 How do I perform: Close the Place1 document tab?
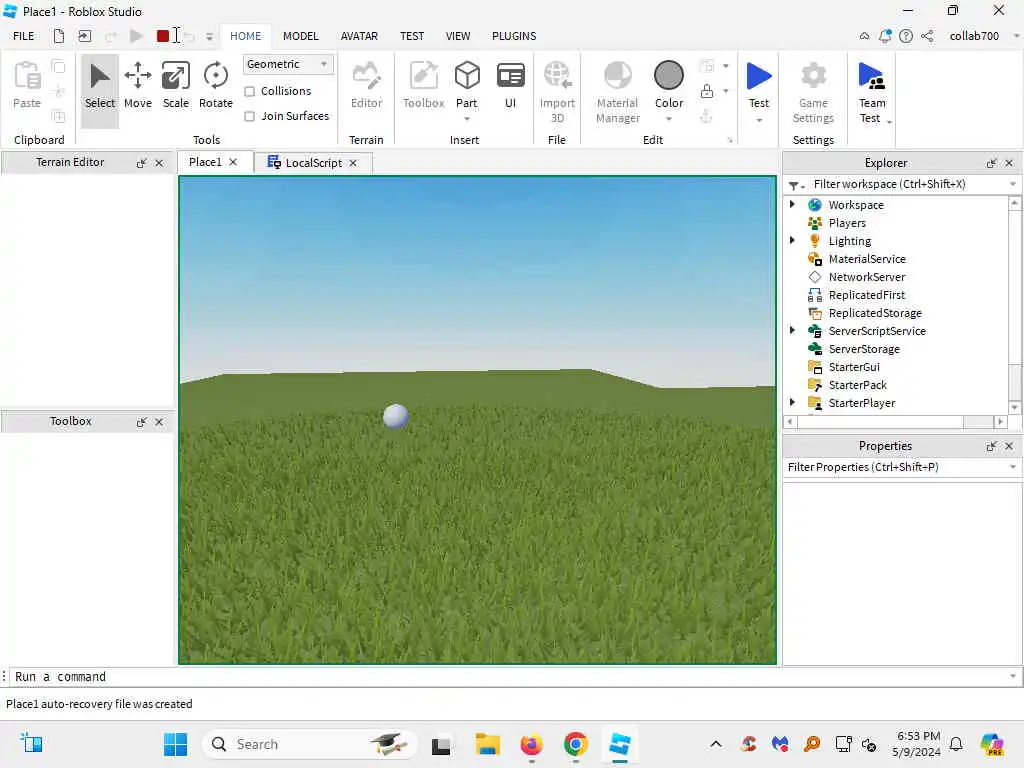(233, 162)
